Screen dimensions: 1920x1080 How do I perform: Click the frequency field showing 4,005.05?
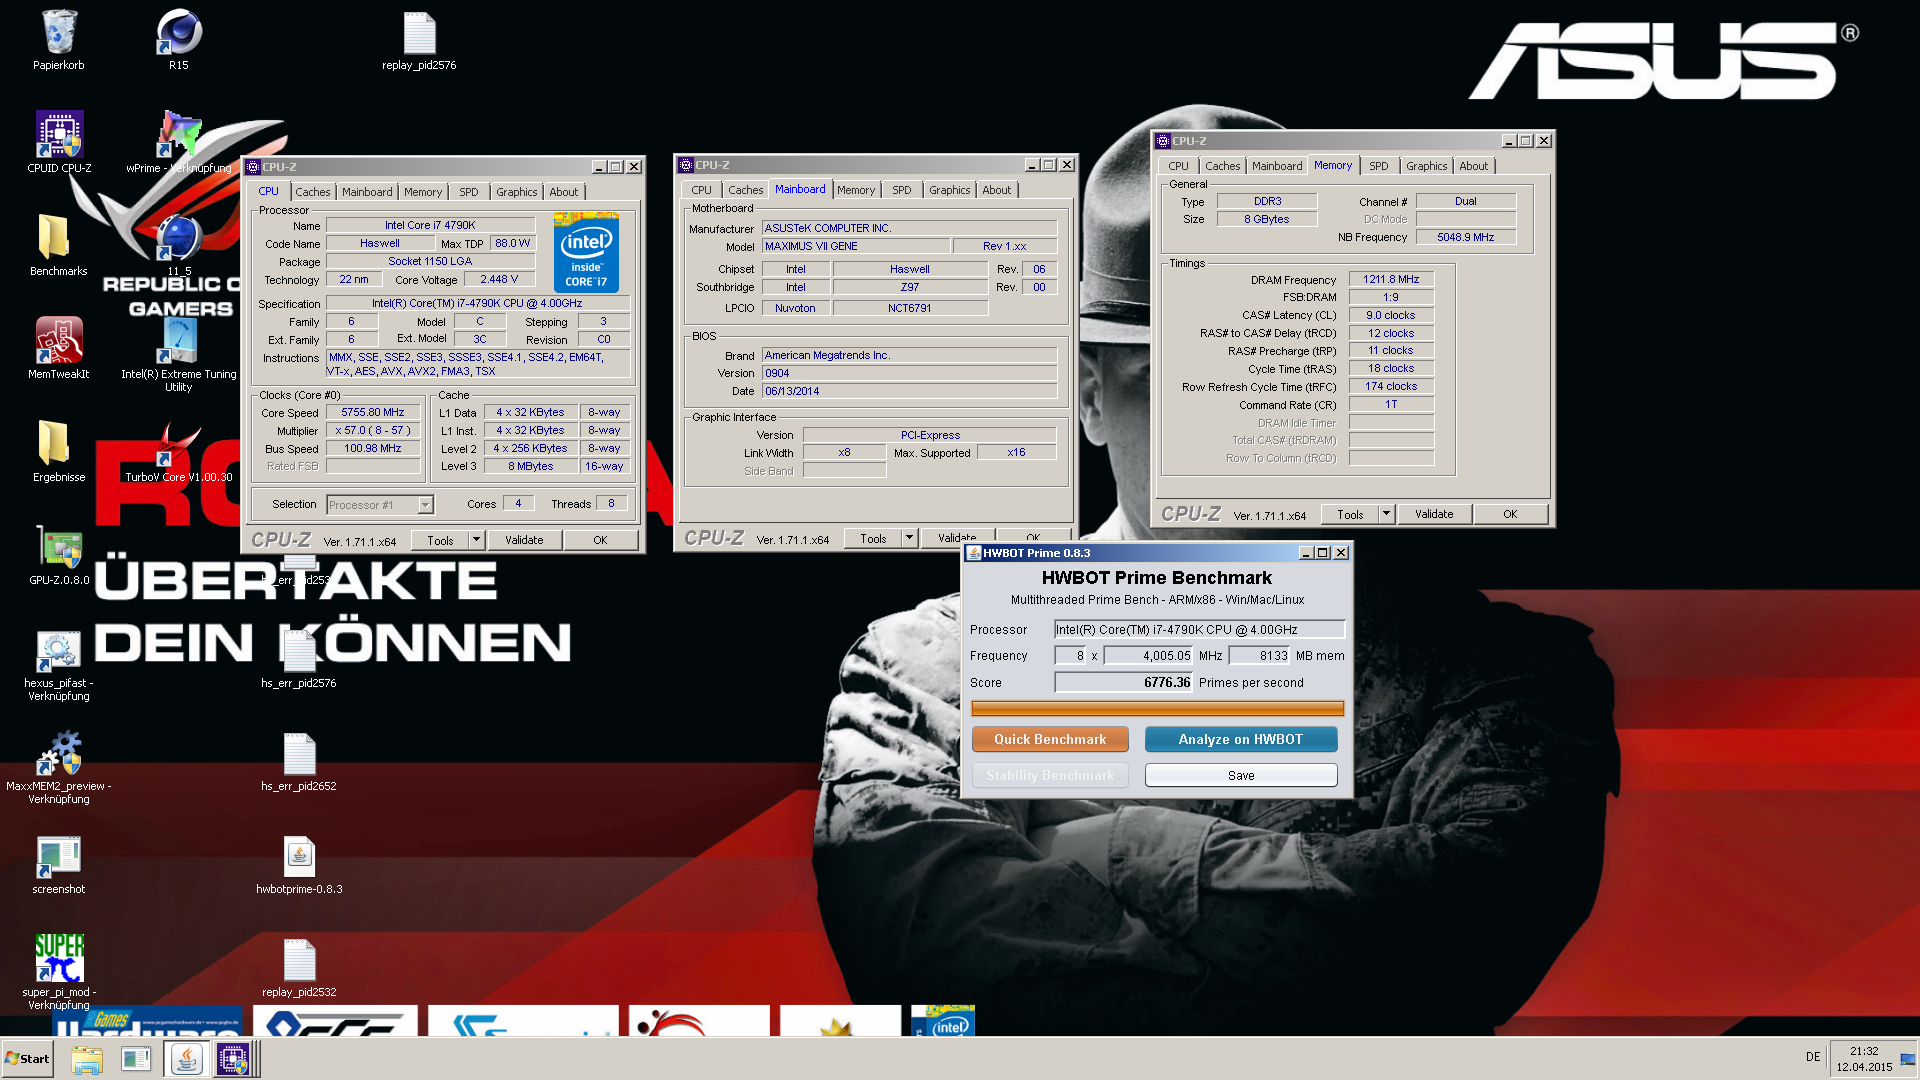click(1148, 655)
